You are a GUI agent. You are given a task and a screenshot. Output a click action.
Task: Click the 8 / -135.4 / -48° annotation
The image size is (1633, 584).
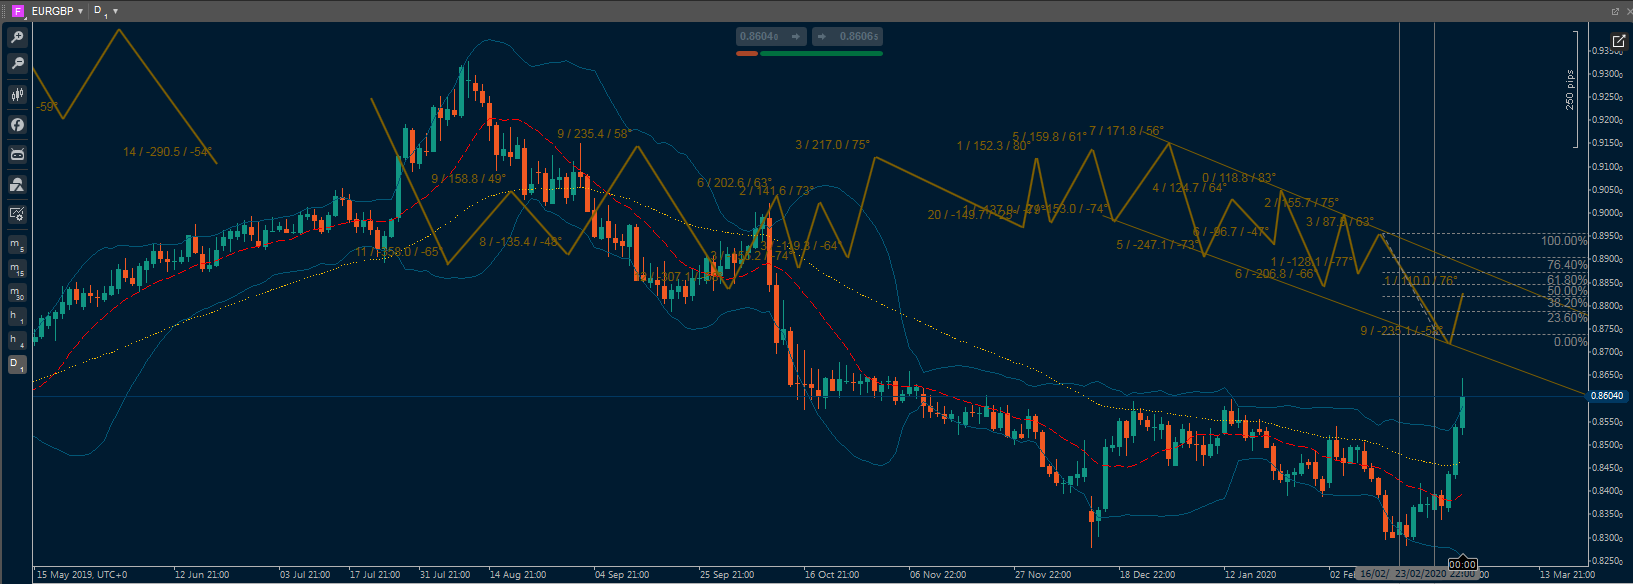pos(521,242)
